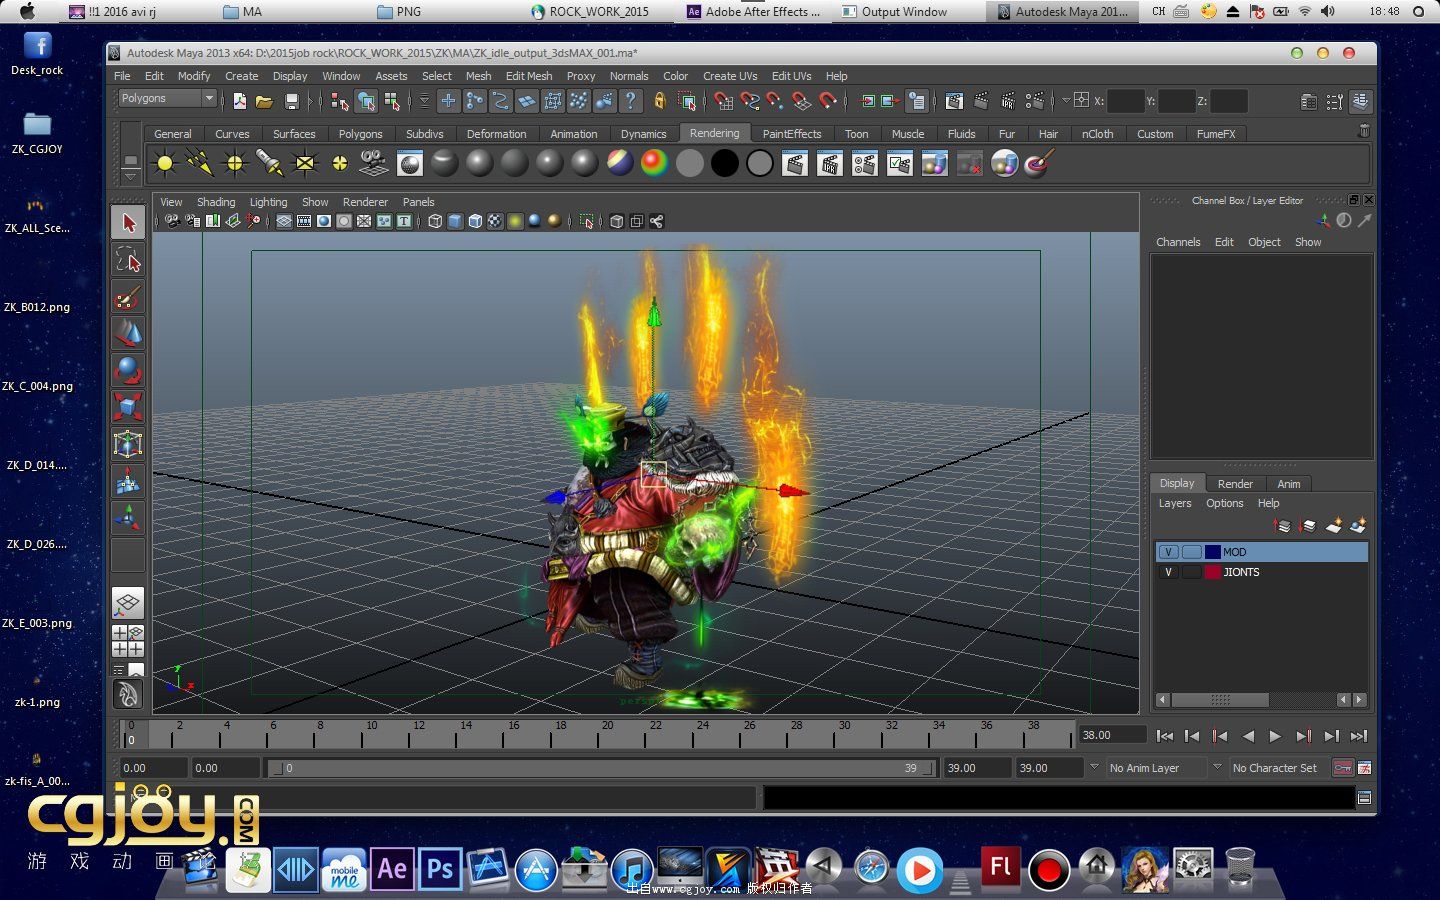1440x900 pixels.
Task: Toggle Channel Box panel display button
Action: click(1361, 101)
